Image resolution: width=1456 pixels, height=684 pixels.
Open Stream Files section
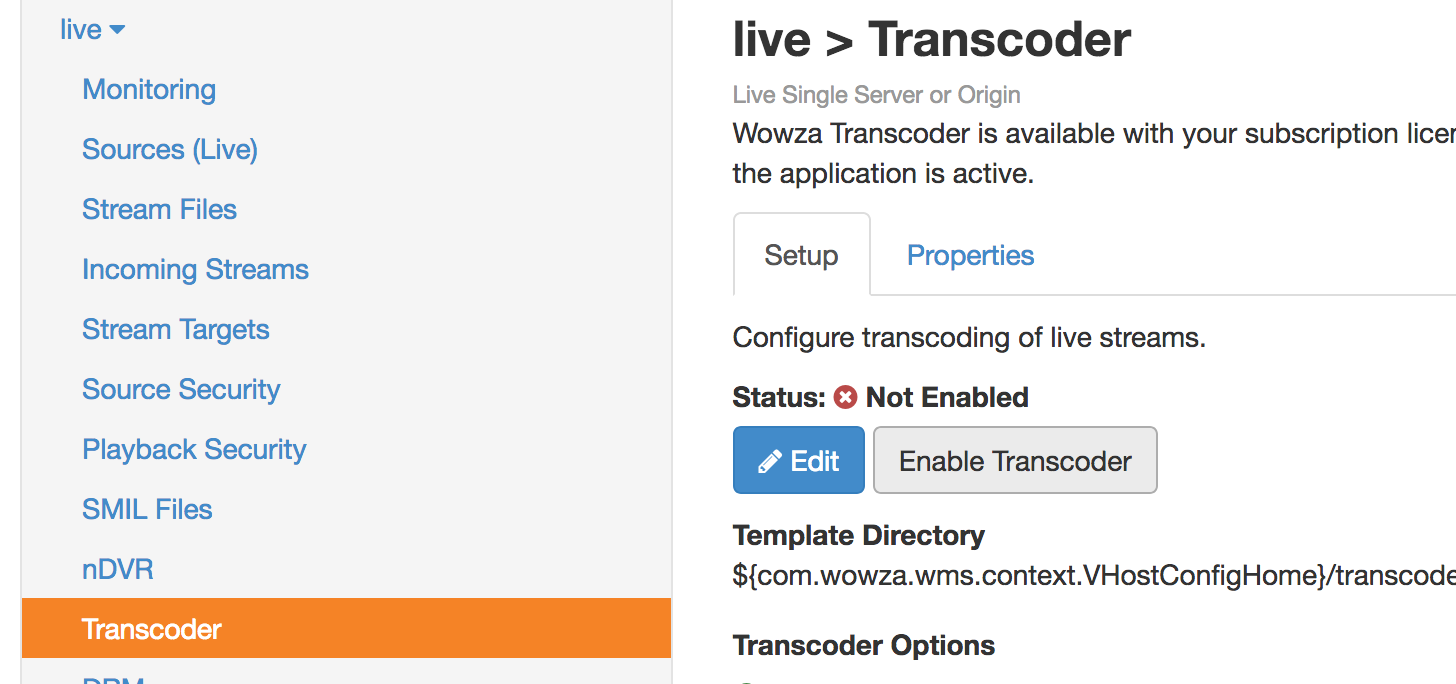pyautogui.click(x=159, y=210)
